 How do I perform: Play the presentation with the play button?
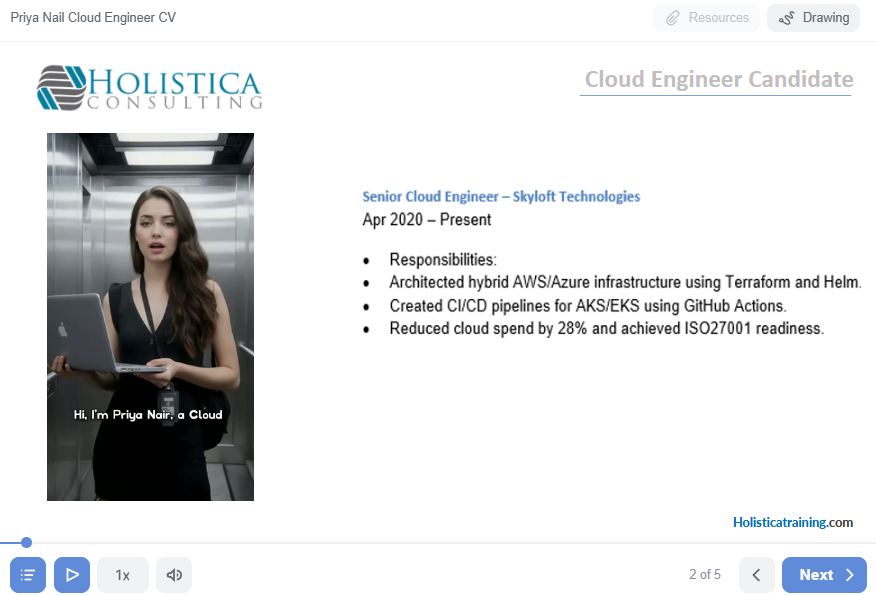click(x=72, y=574)
